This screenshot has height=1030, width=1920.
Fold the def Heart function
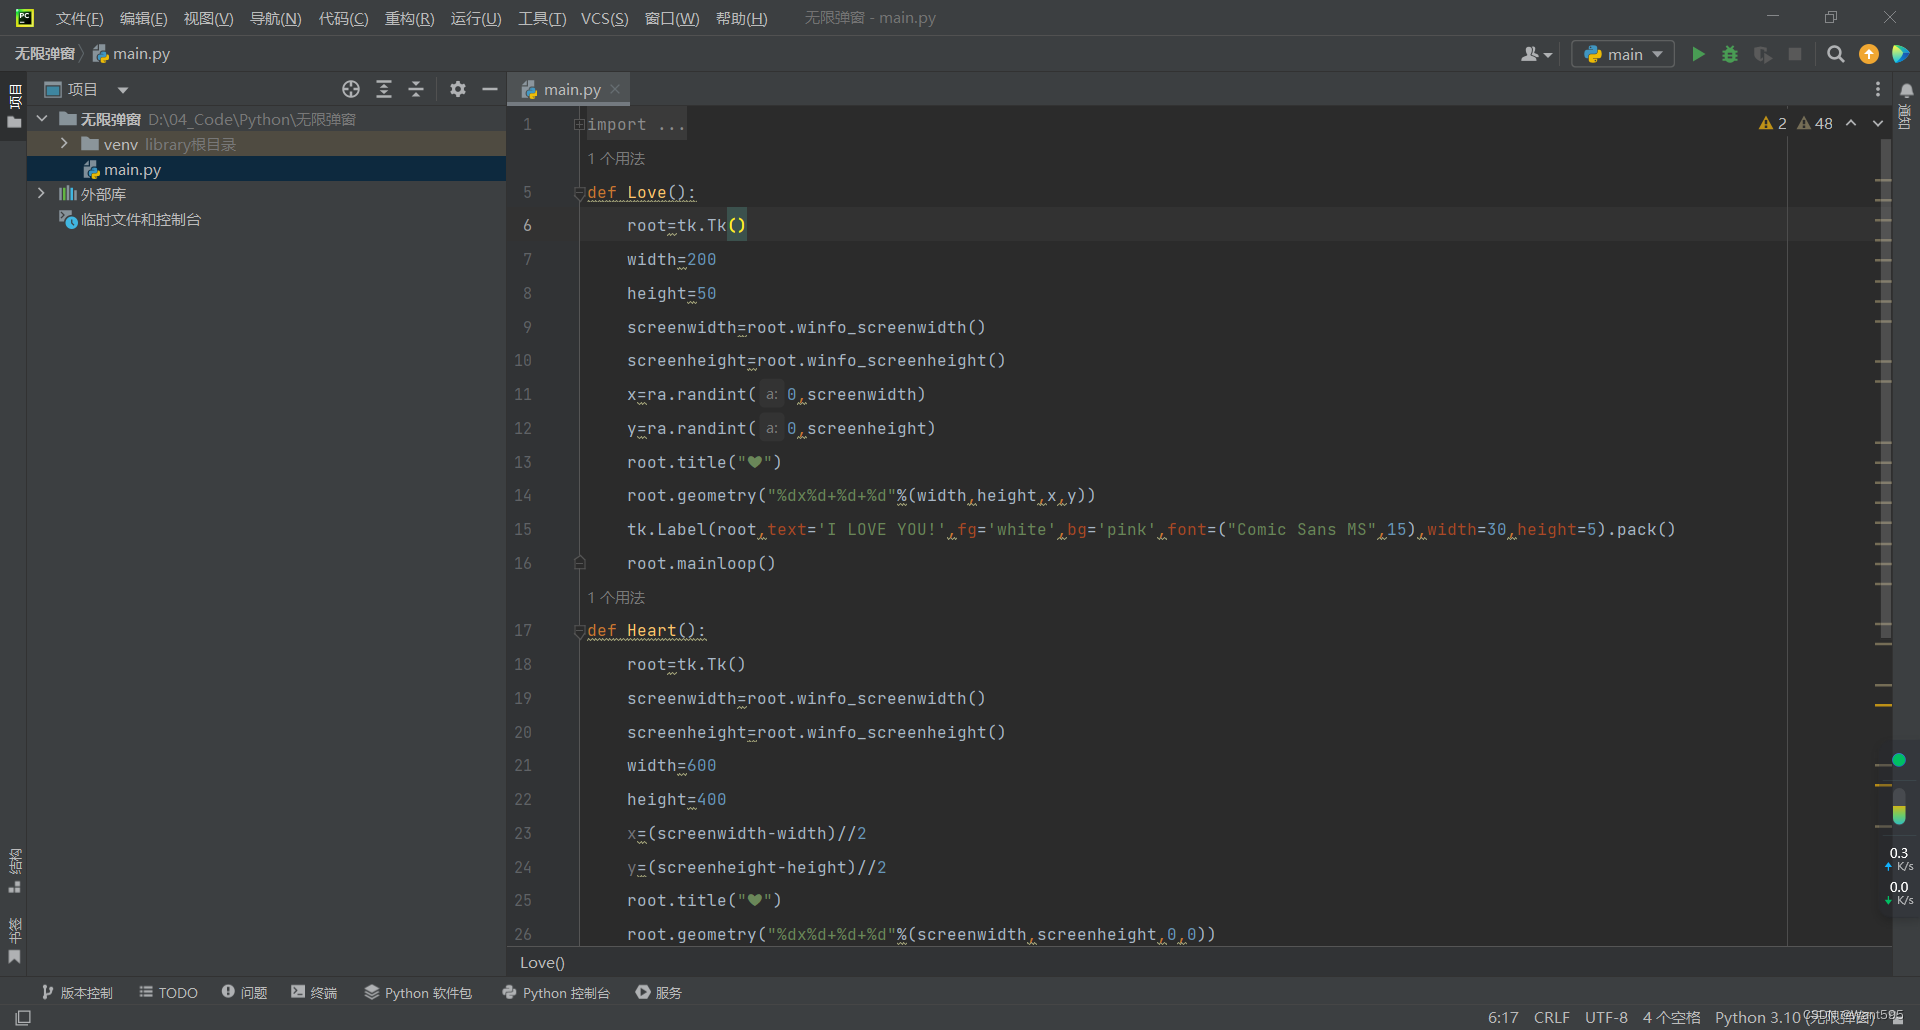pyautogui.click(x=579, y=631)
